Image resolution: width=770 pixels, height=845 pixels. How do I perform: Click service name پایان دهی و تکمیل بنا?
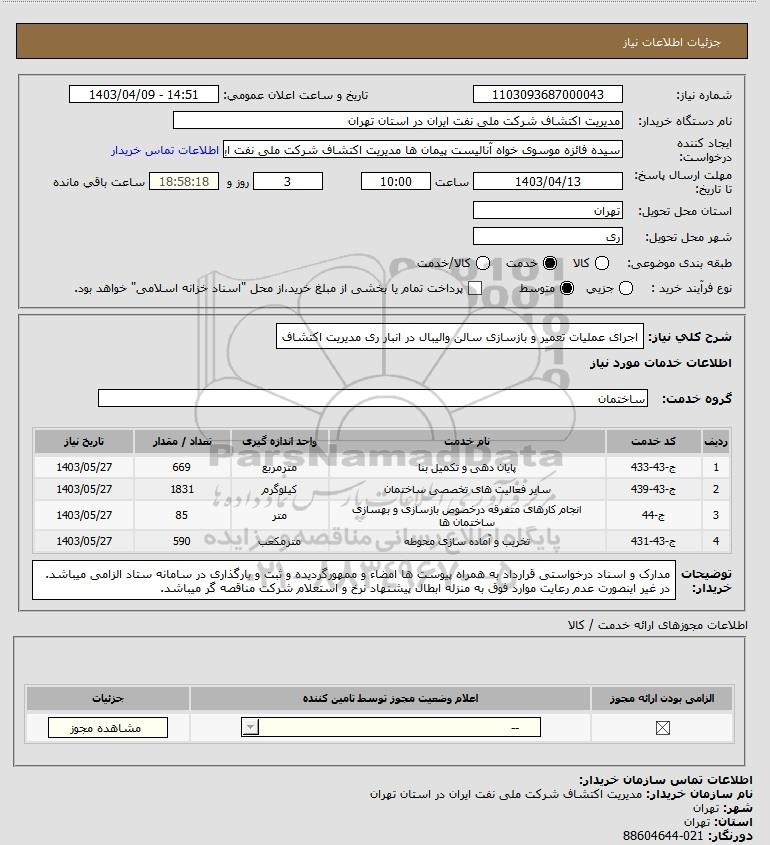(x=467, y=467)
